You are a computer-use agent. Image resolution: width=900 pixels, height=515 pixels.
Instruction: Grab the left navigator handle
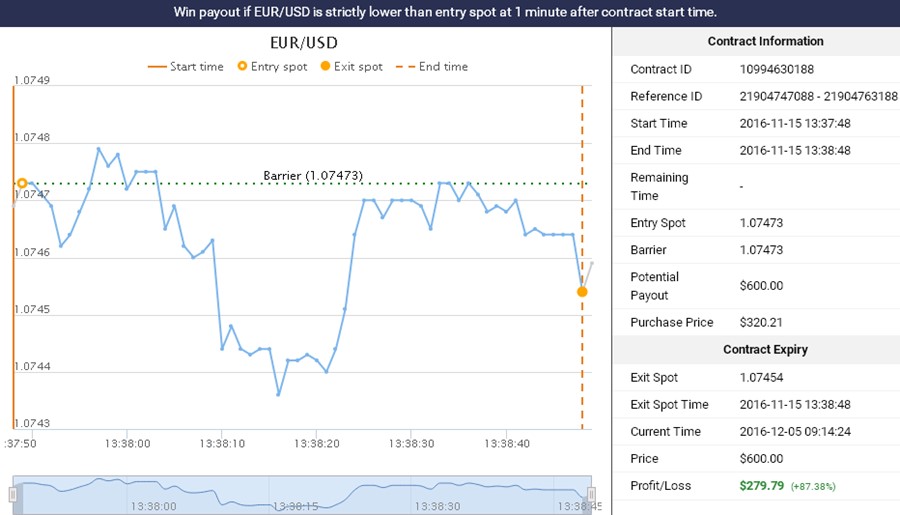click(x=14, y=494)
